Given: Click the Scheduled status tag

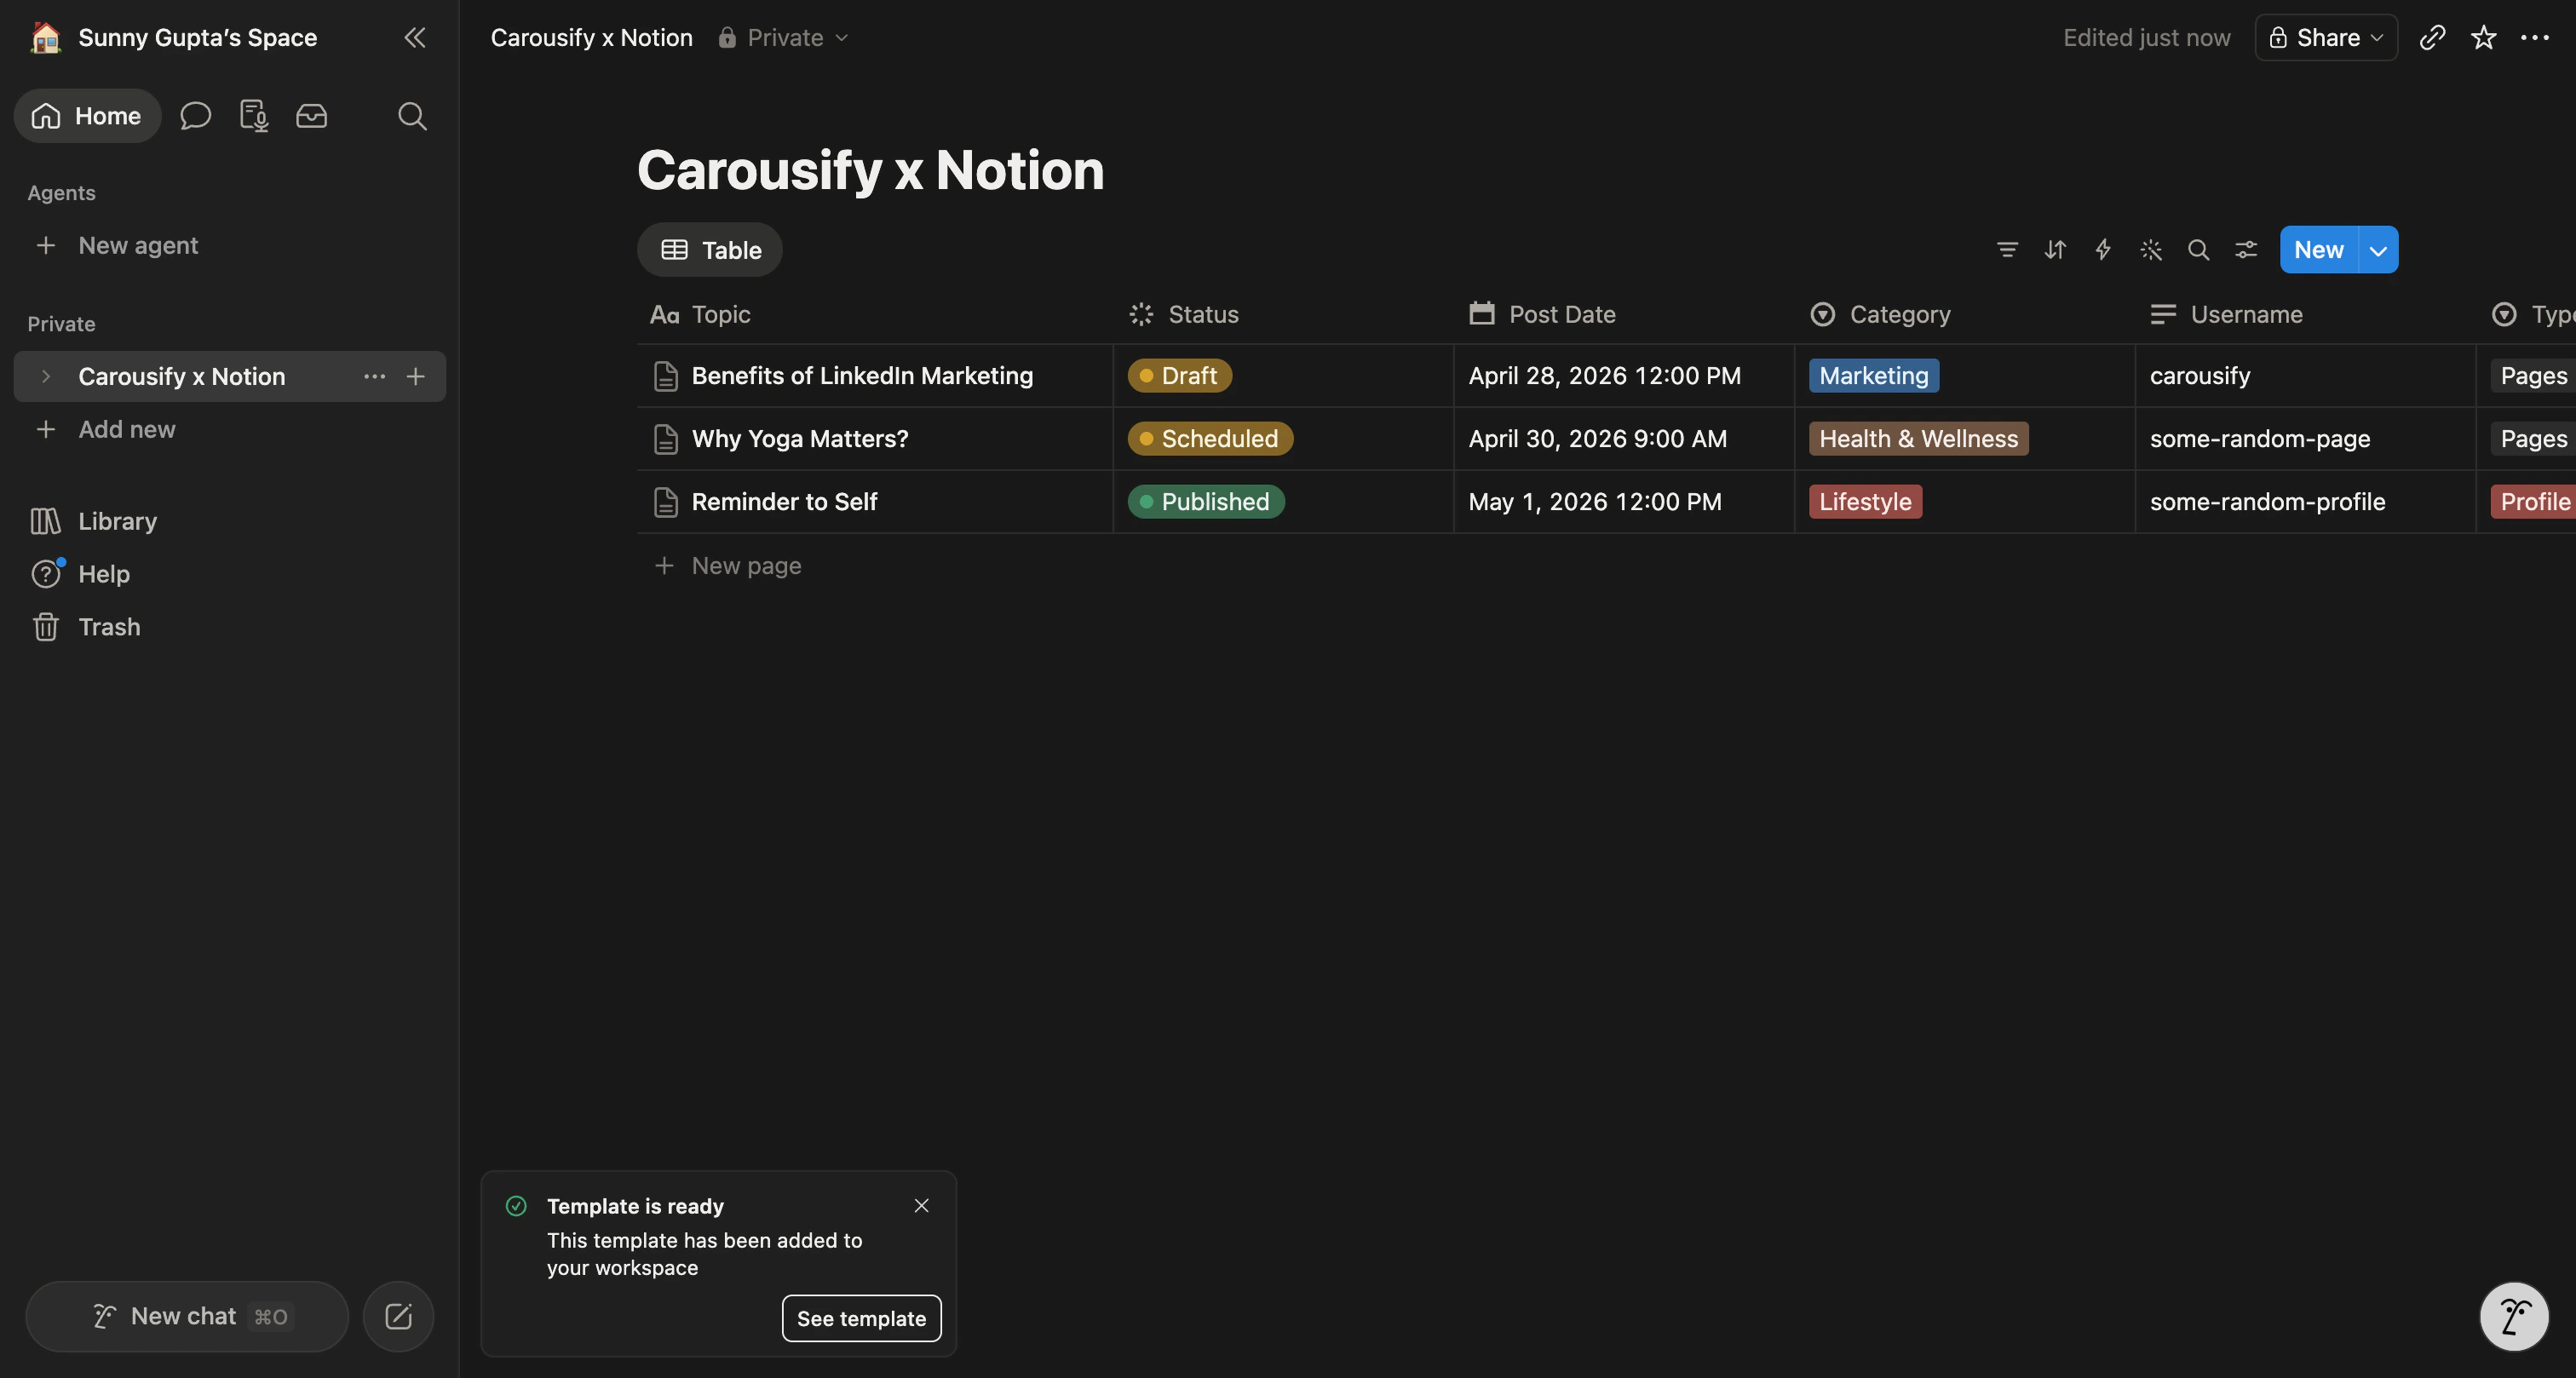Looking at the screenshot, I should point(1210,439).
